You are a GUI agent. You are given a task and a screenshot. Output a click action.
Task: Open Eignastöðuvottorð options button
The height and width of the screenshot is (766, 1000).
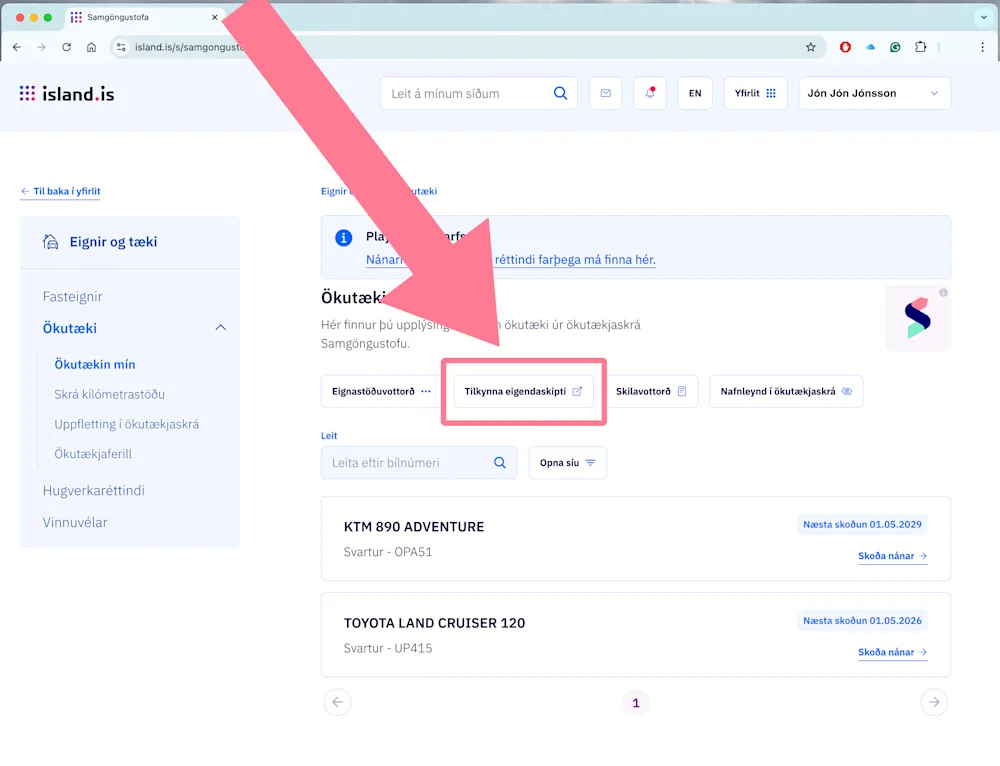tap(381, 392)
